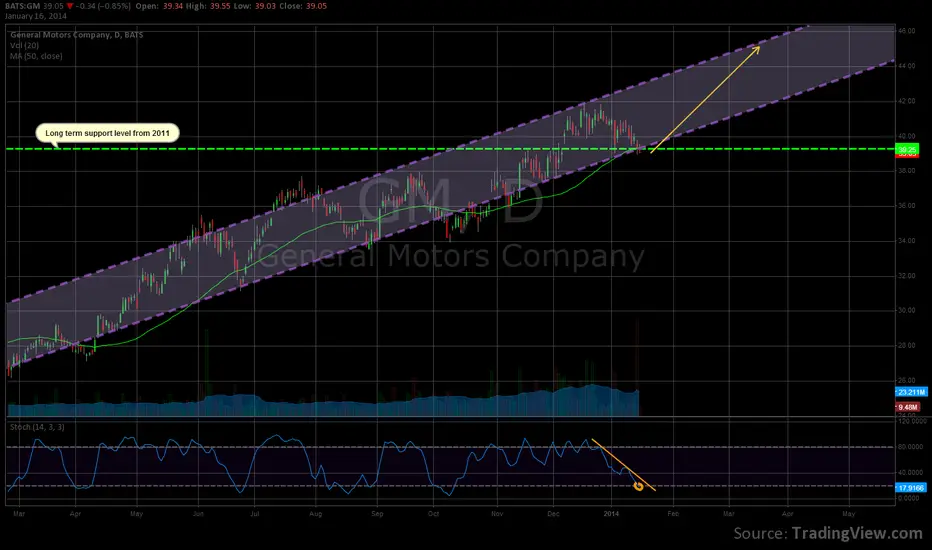Click the BATS:GM ticker symbol
Screen dimensions: 932x550
pyautogui.click(x=23, y=6)
